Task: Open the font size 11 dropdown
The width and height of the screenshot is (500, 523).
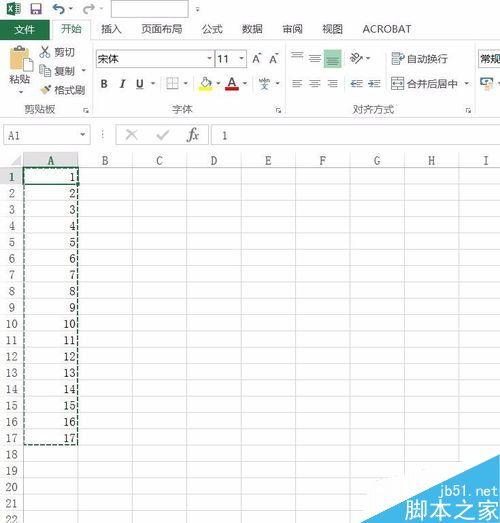Action: click(x=241, y=58)
